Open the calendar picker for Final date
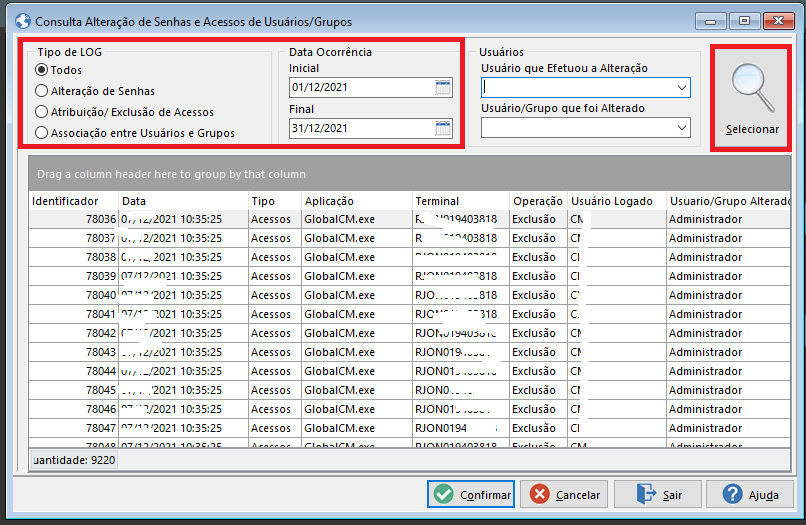The width and height of the screenshot is (806, 525). click(x=443, y=129)
